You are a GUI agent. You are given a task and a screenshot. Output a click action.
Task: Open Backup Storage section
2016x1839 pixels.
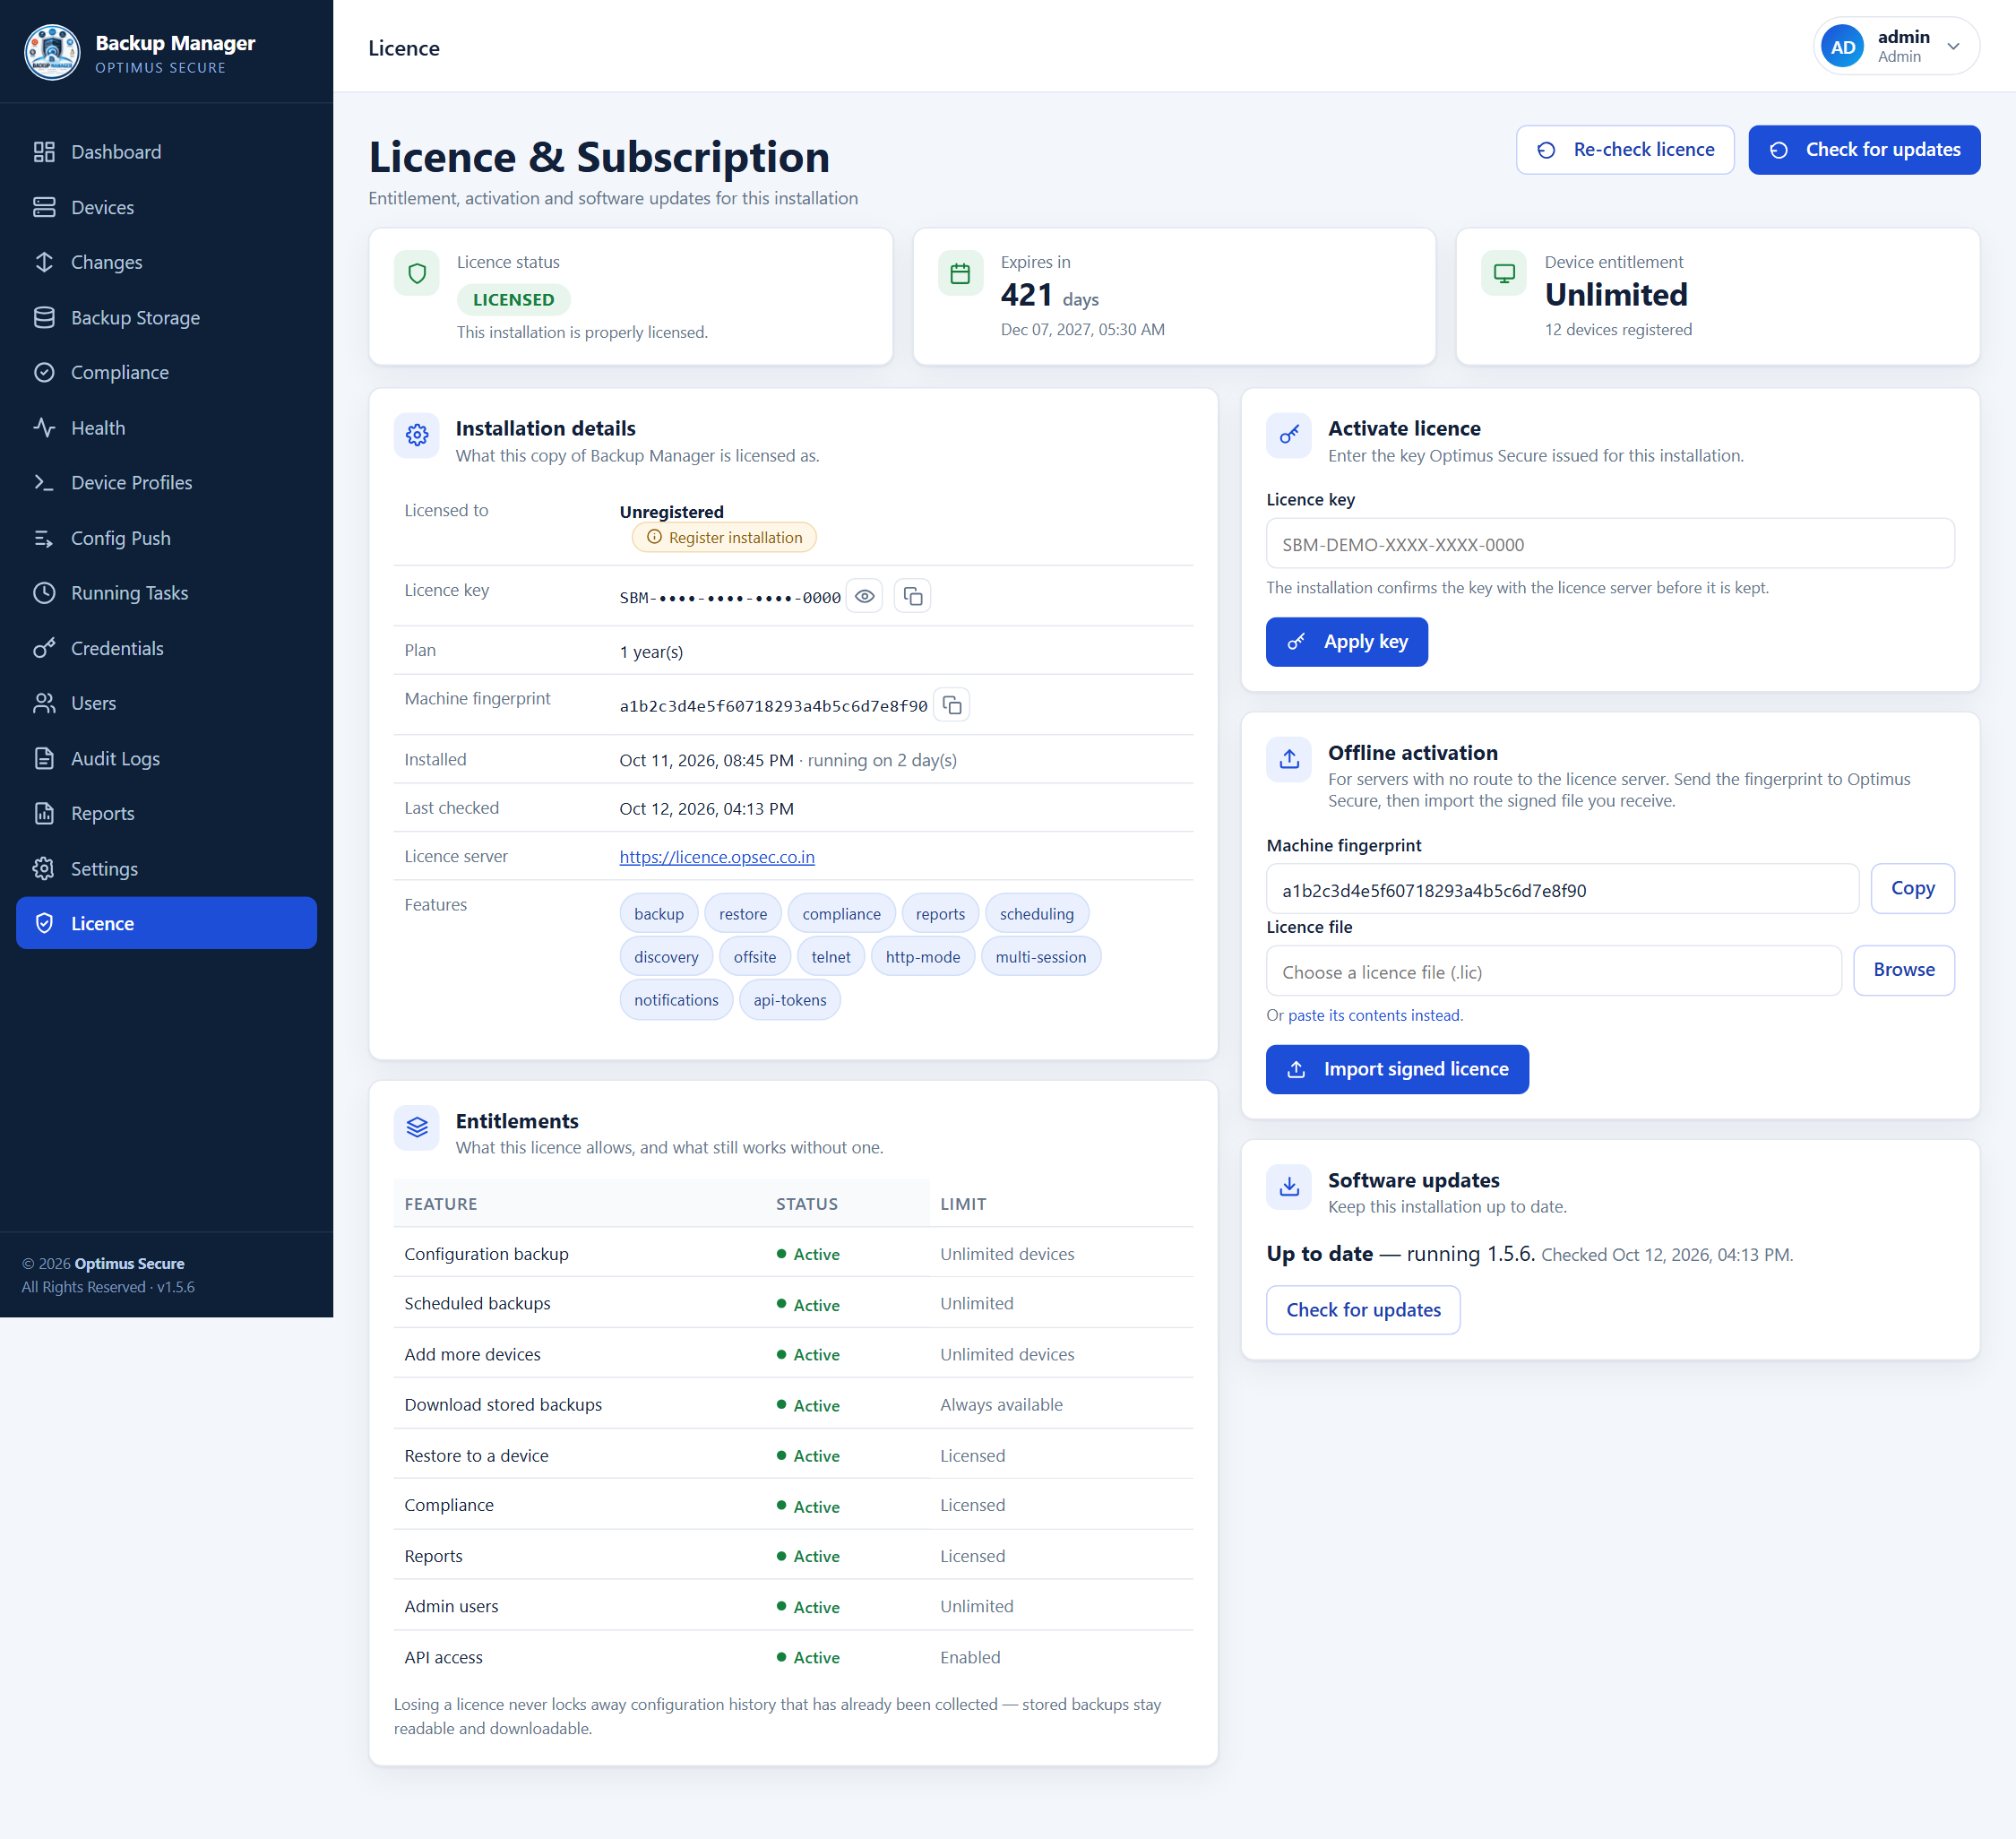[x=166, y=317]
